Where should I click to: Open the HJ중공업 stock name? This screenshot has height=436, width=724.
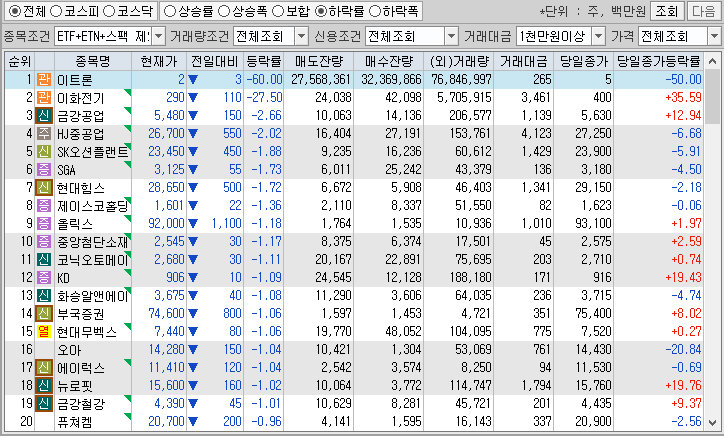pos(81,134)
